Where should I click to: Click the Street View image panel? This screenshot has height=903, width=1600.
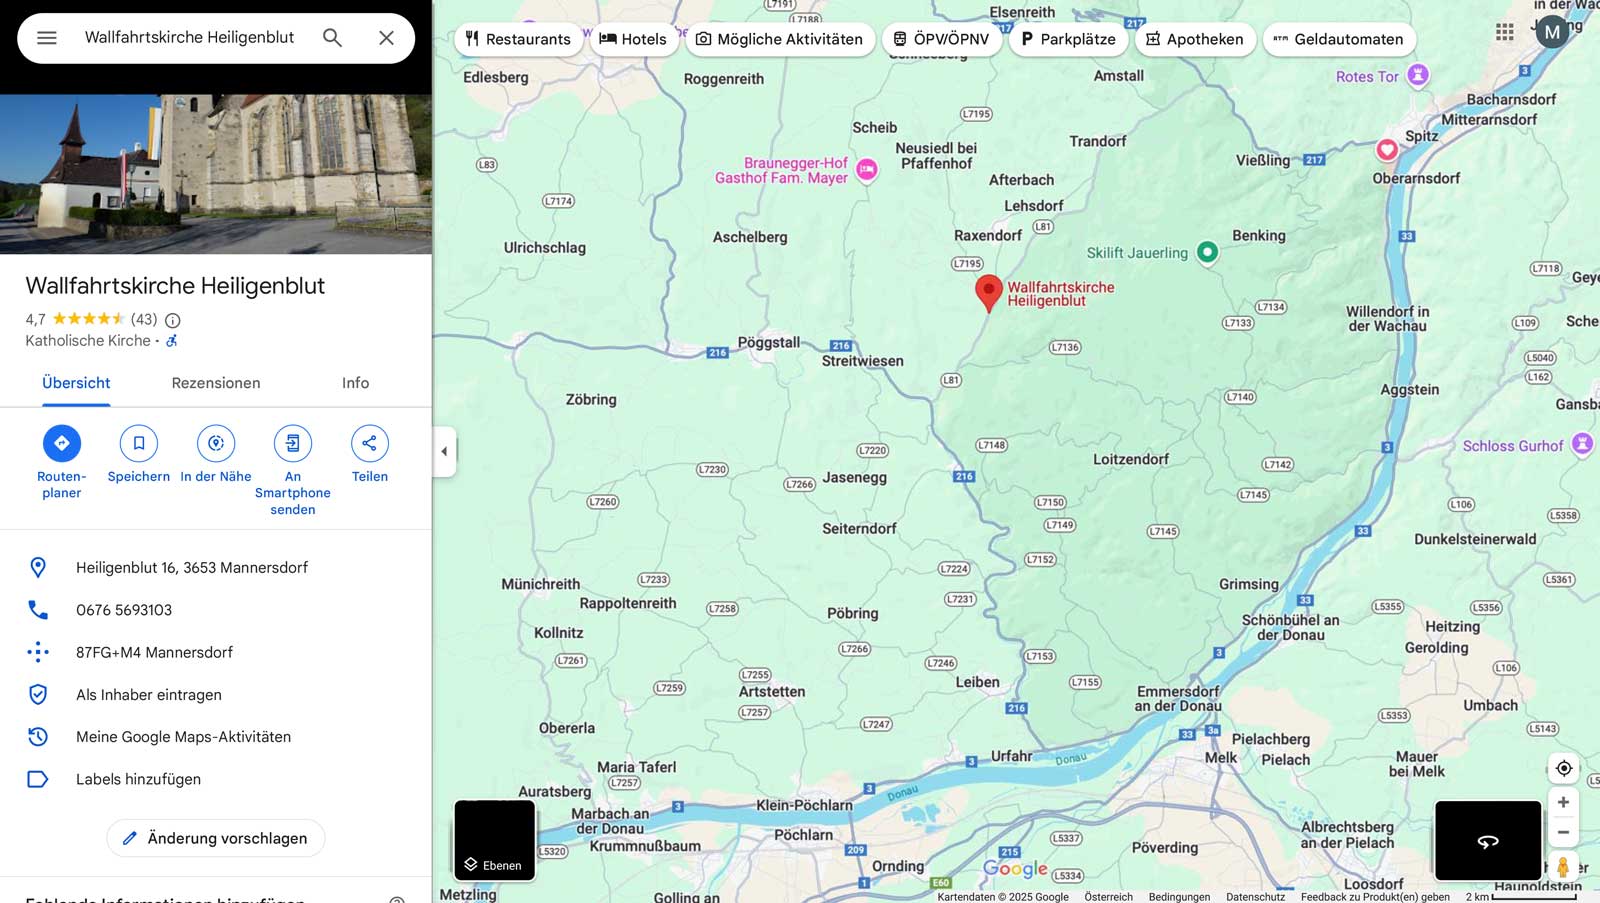click(1488, 840)
